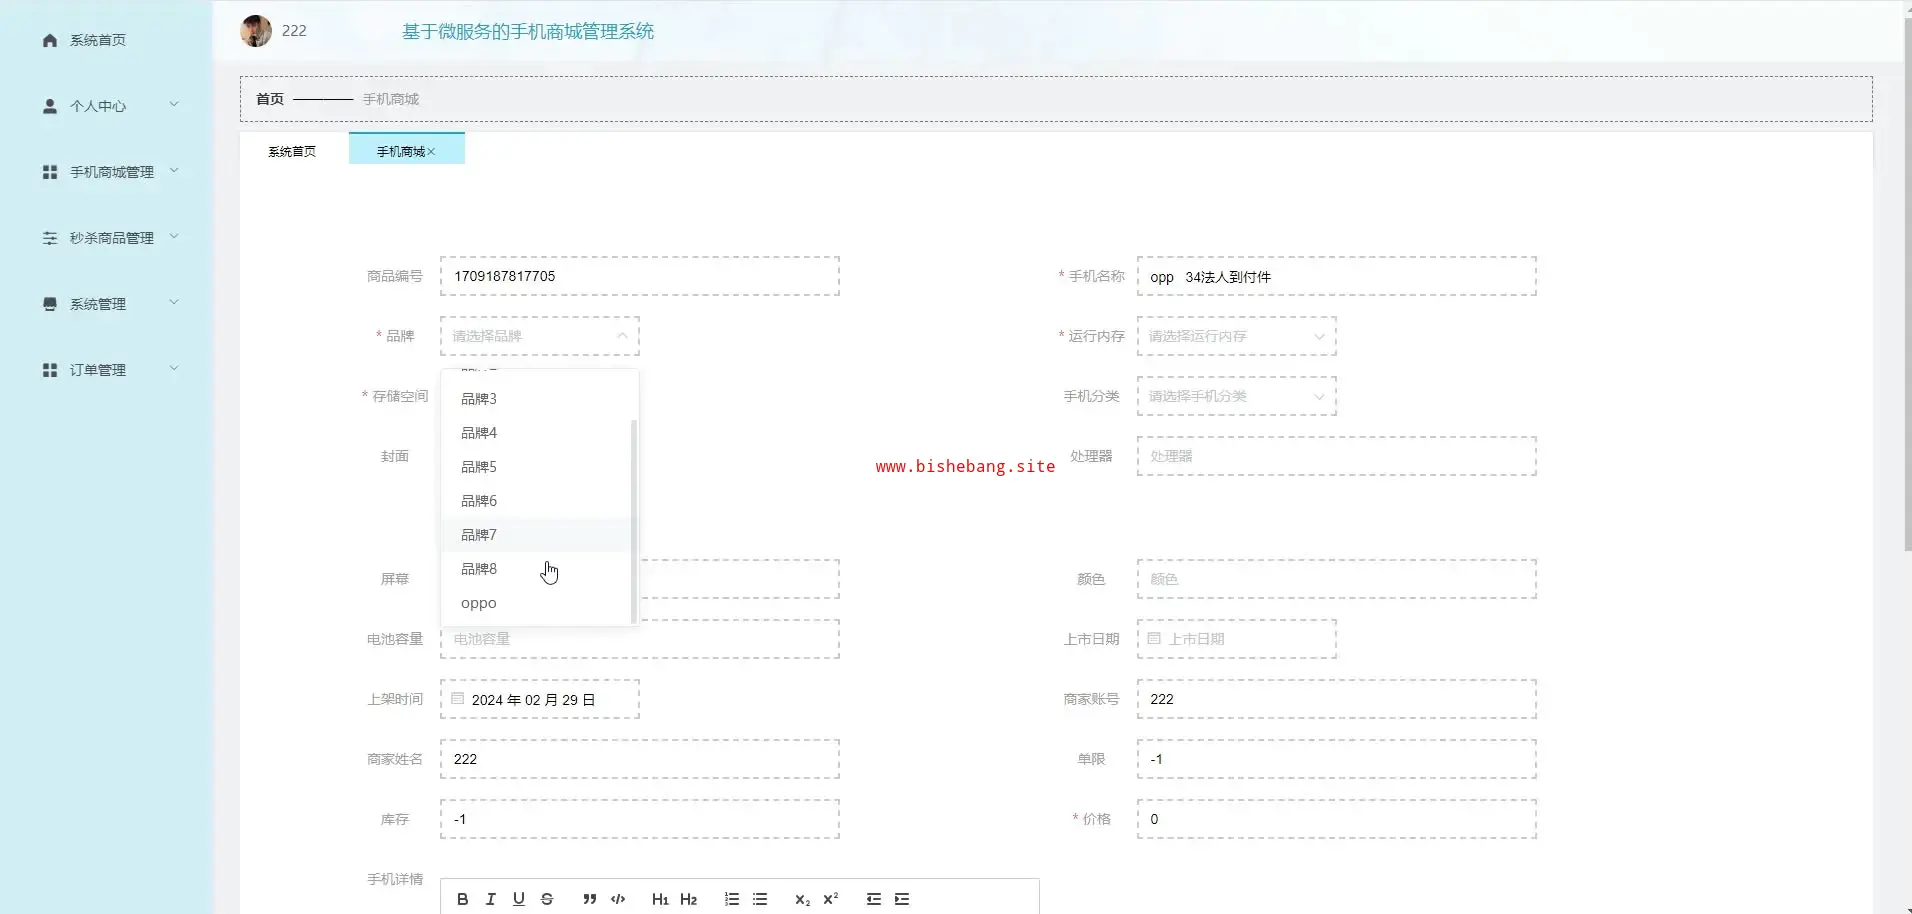
Task: Select 品牌4 from brand list
Action: point(536,433)
